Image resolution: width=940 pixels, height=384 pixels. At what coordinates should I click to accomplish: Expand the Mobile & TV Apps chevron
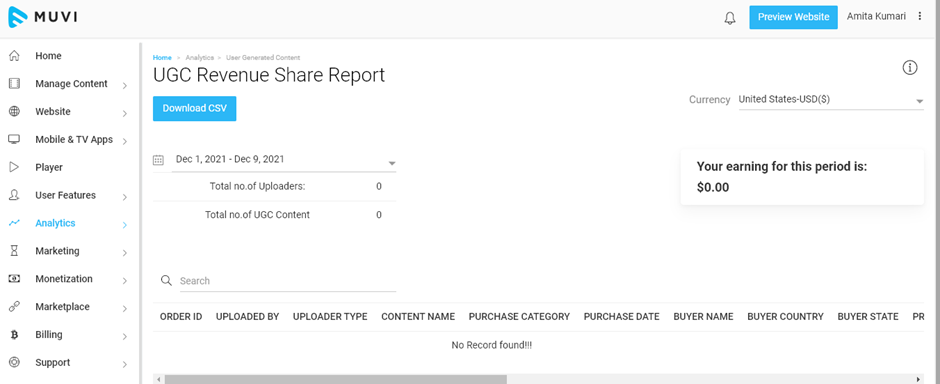coord(125,141)
